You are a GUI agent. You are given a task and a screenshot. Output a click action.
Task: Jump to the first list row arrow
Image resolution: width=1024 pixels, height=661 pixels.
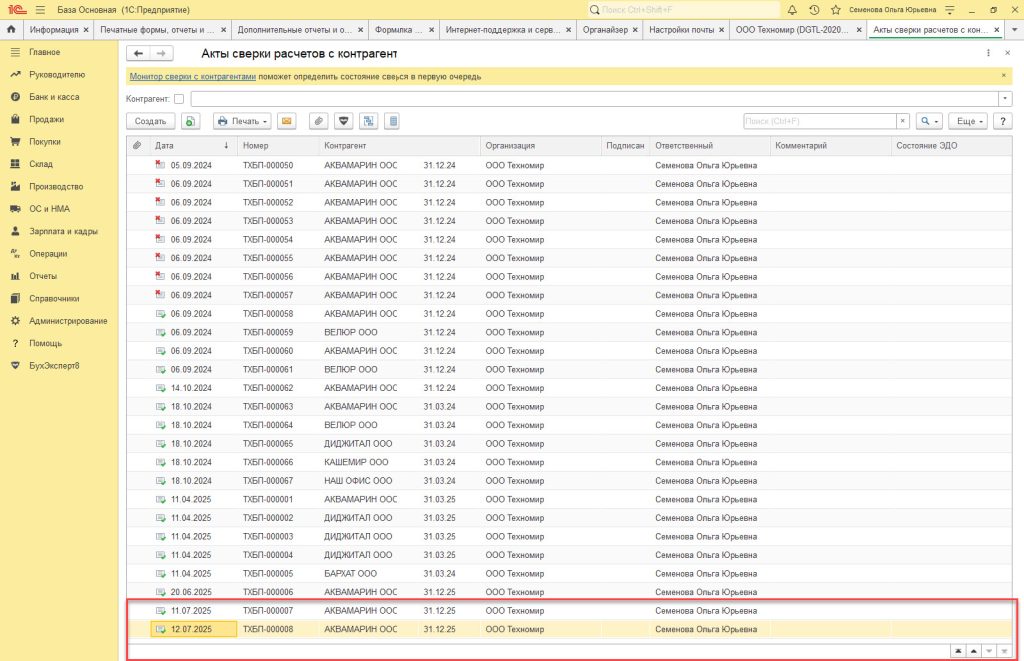point(958,651)
